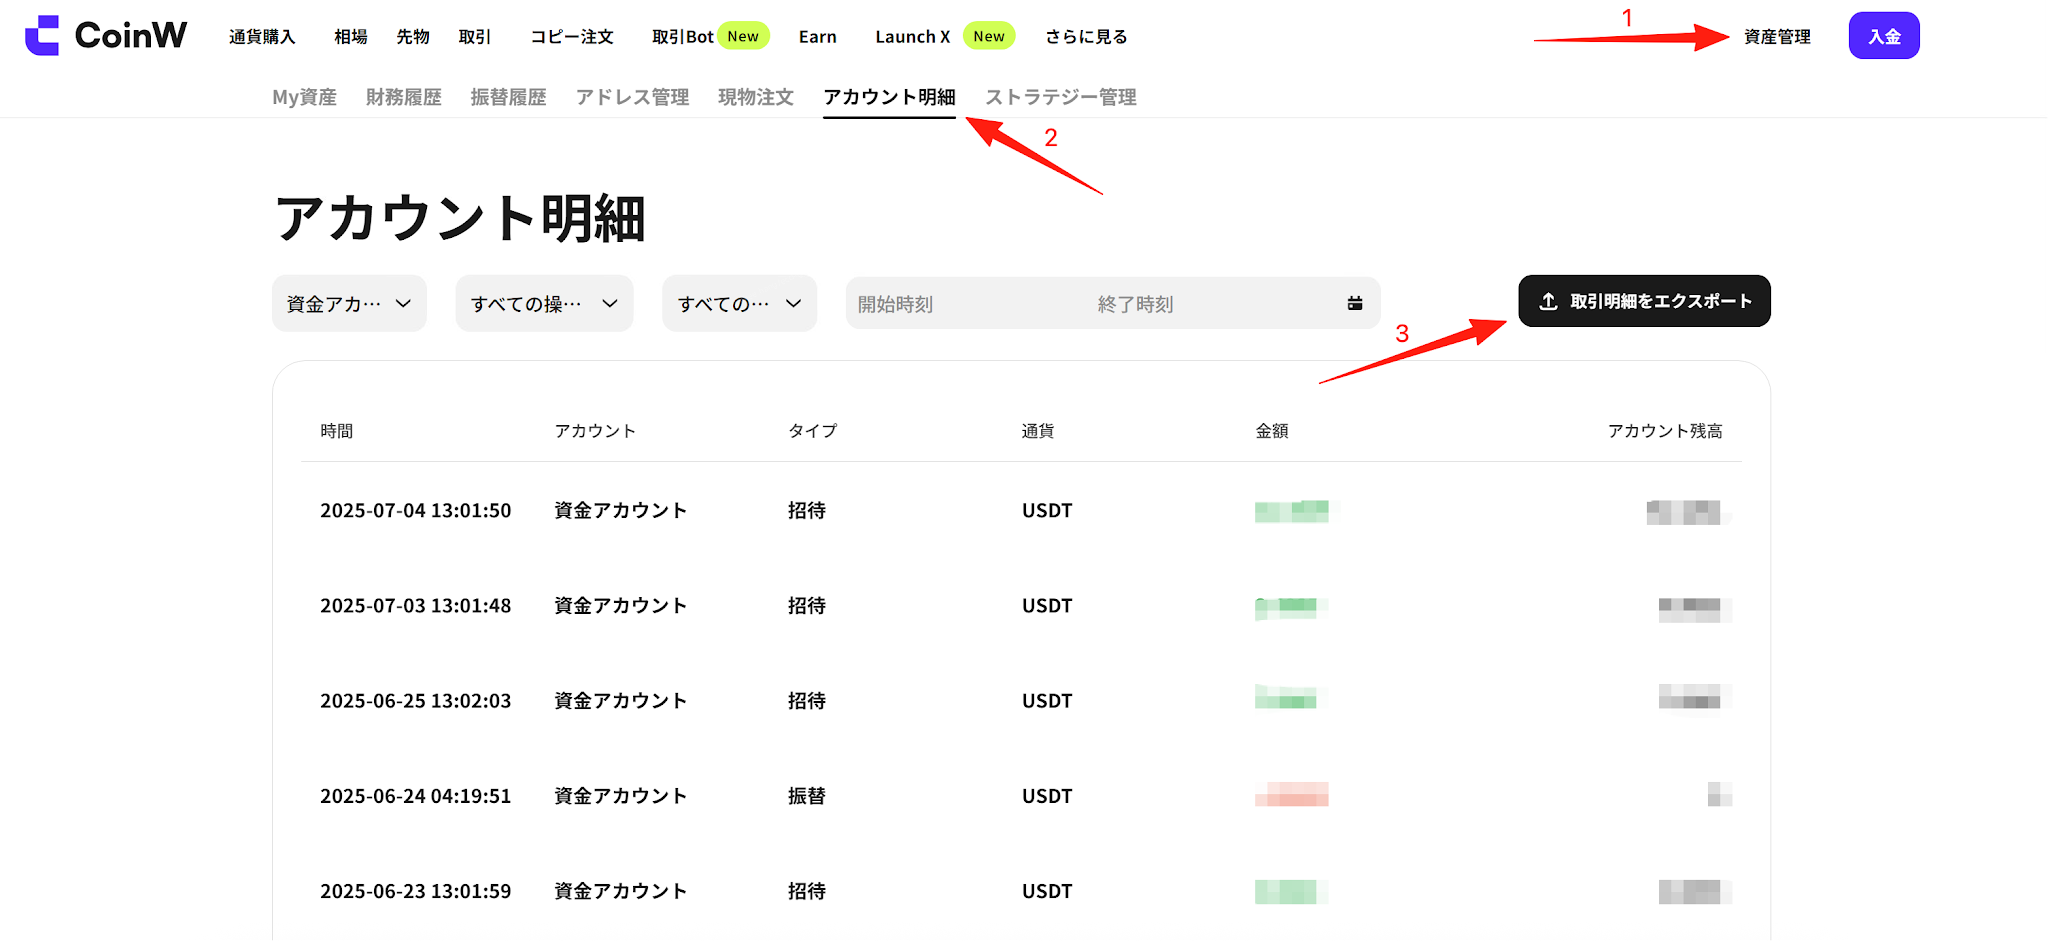Screen dimensions: 2048x941
Task: Open the すべての… currency dropdown
Action: (x=739, y=303)
